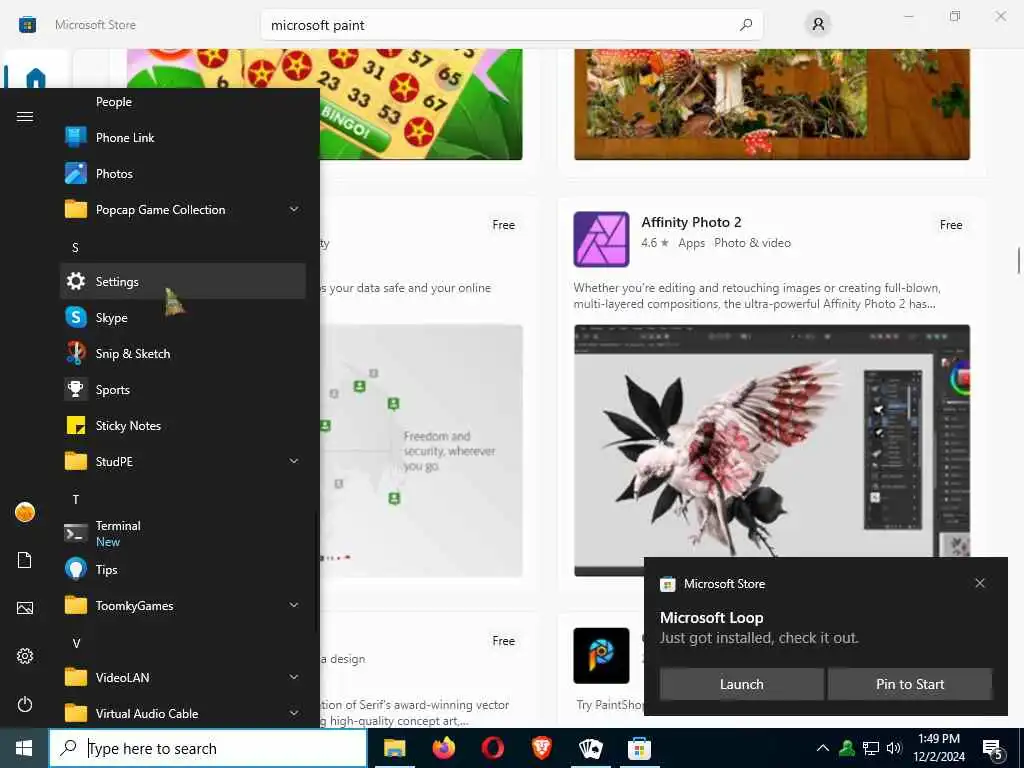Click the taskbar 'Type here to search' box
The height and width of the screenshot is (768, 1024).
point(208,748)
